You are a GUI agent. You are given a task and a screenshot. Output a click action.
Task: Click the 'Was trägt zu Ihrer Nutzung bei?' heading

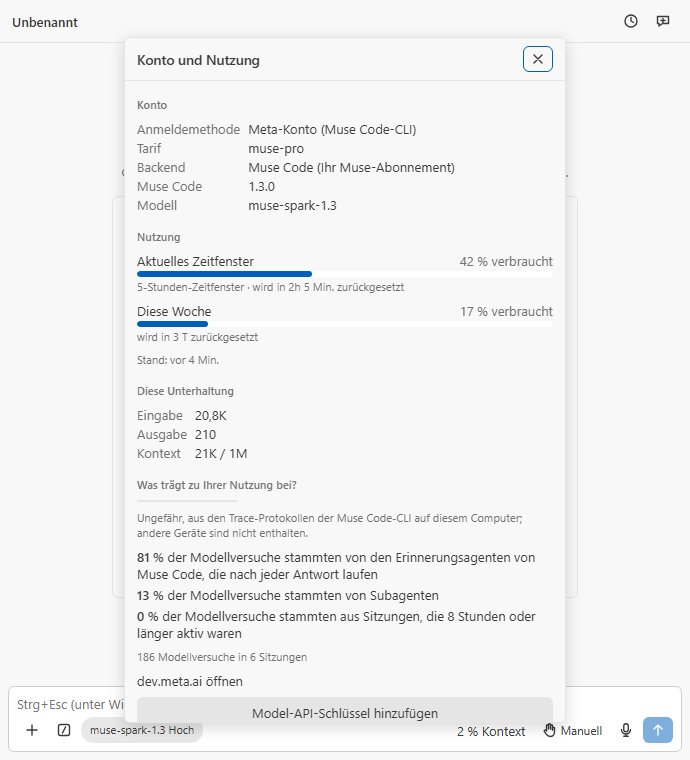tap(217, 485)
